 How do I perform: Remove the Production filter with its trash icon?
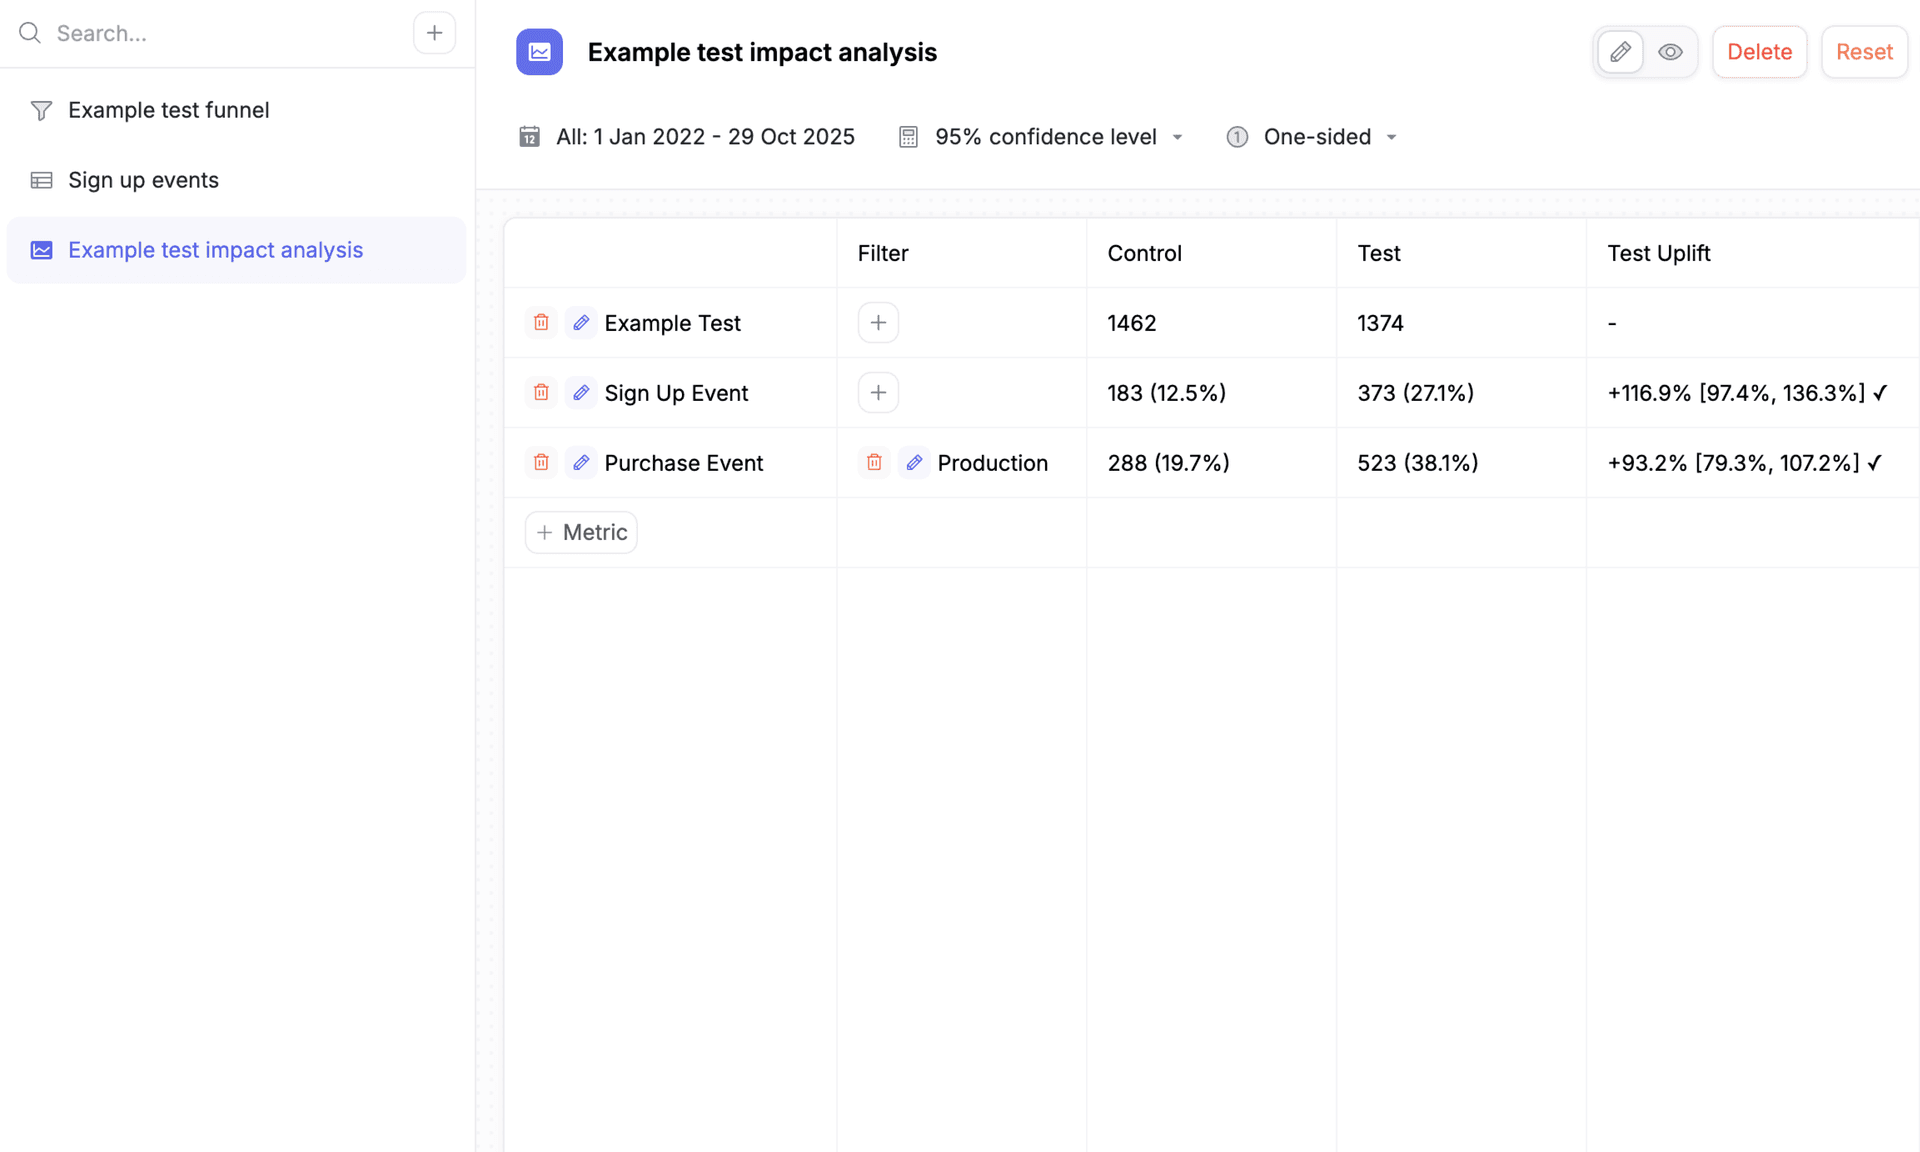pos(874,462)
